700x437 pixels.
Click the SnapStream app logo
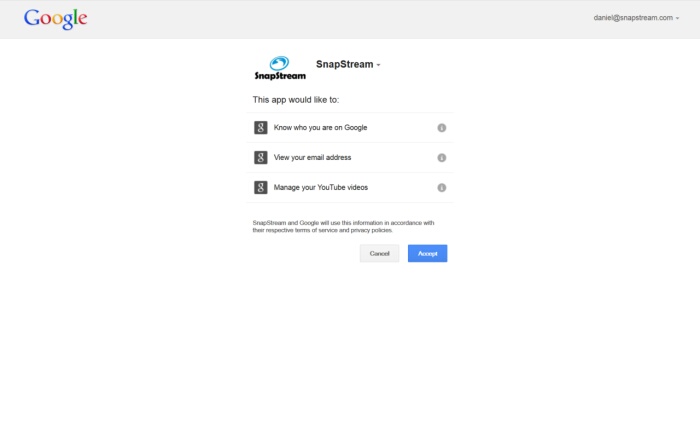[280, 68]
